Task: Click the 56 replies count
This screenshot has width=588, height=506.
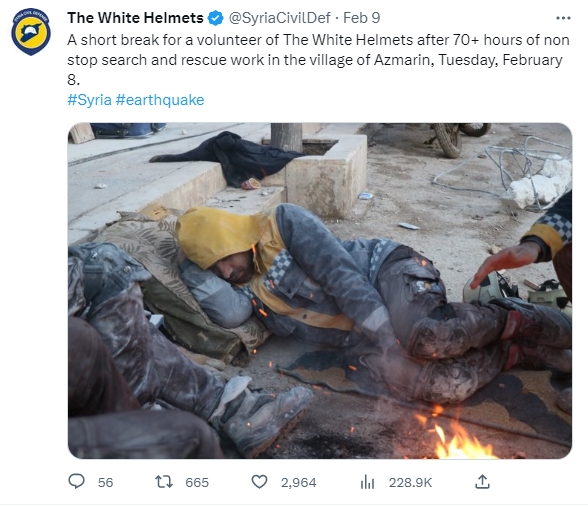Action: point(105,482)
